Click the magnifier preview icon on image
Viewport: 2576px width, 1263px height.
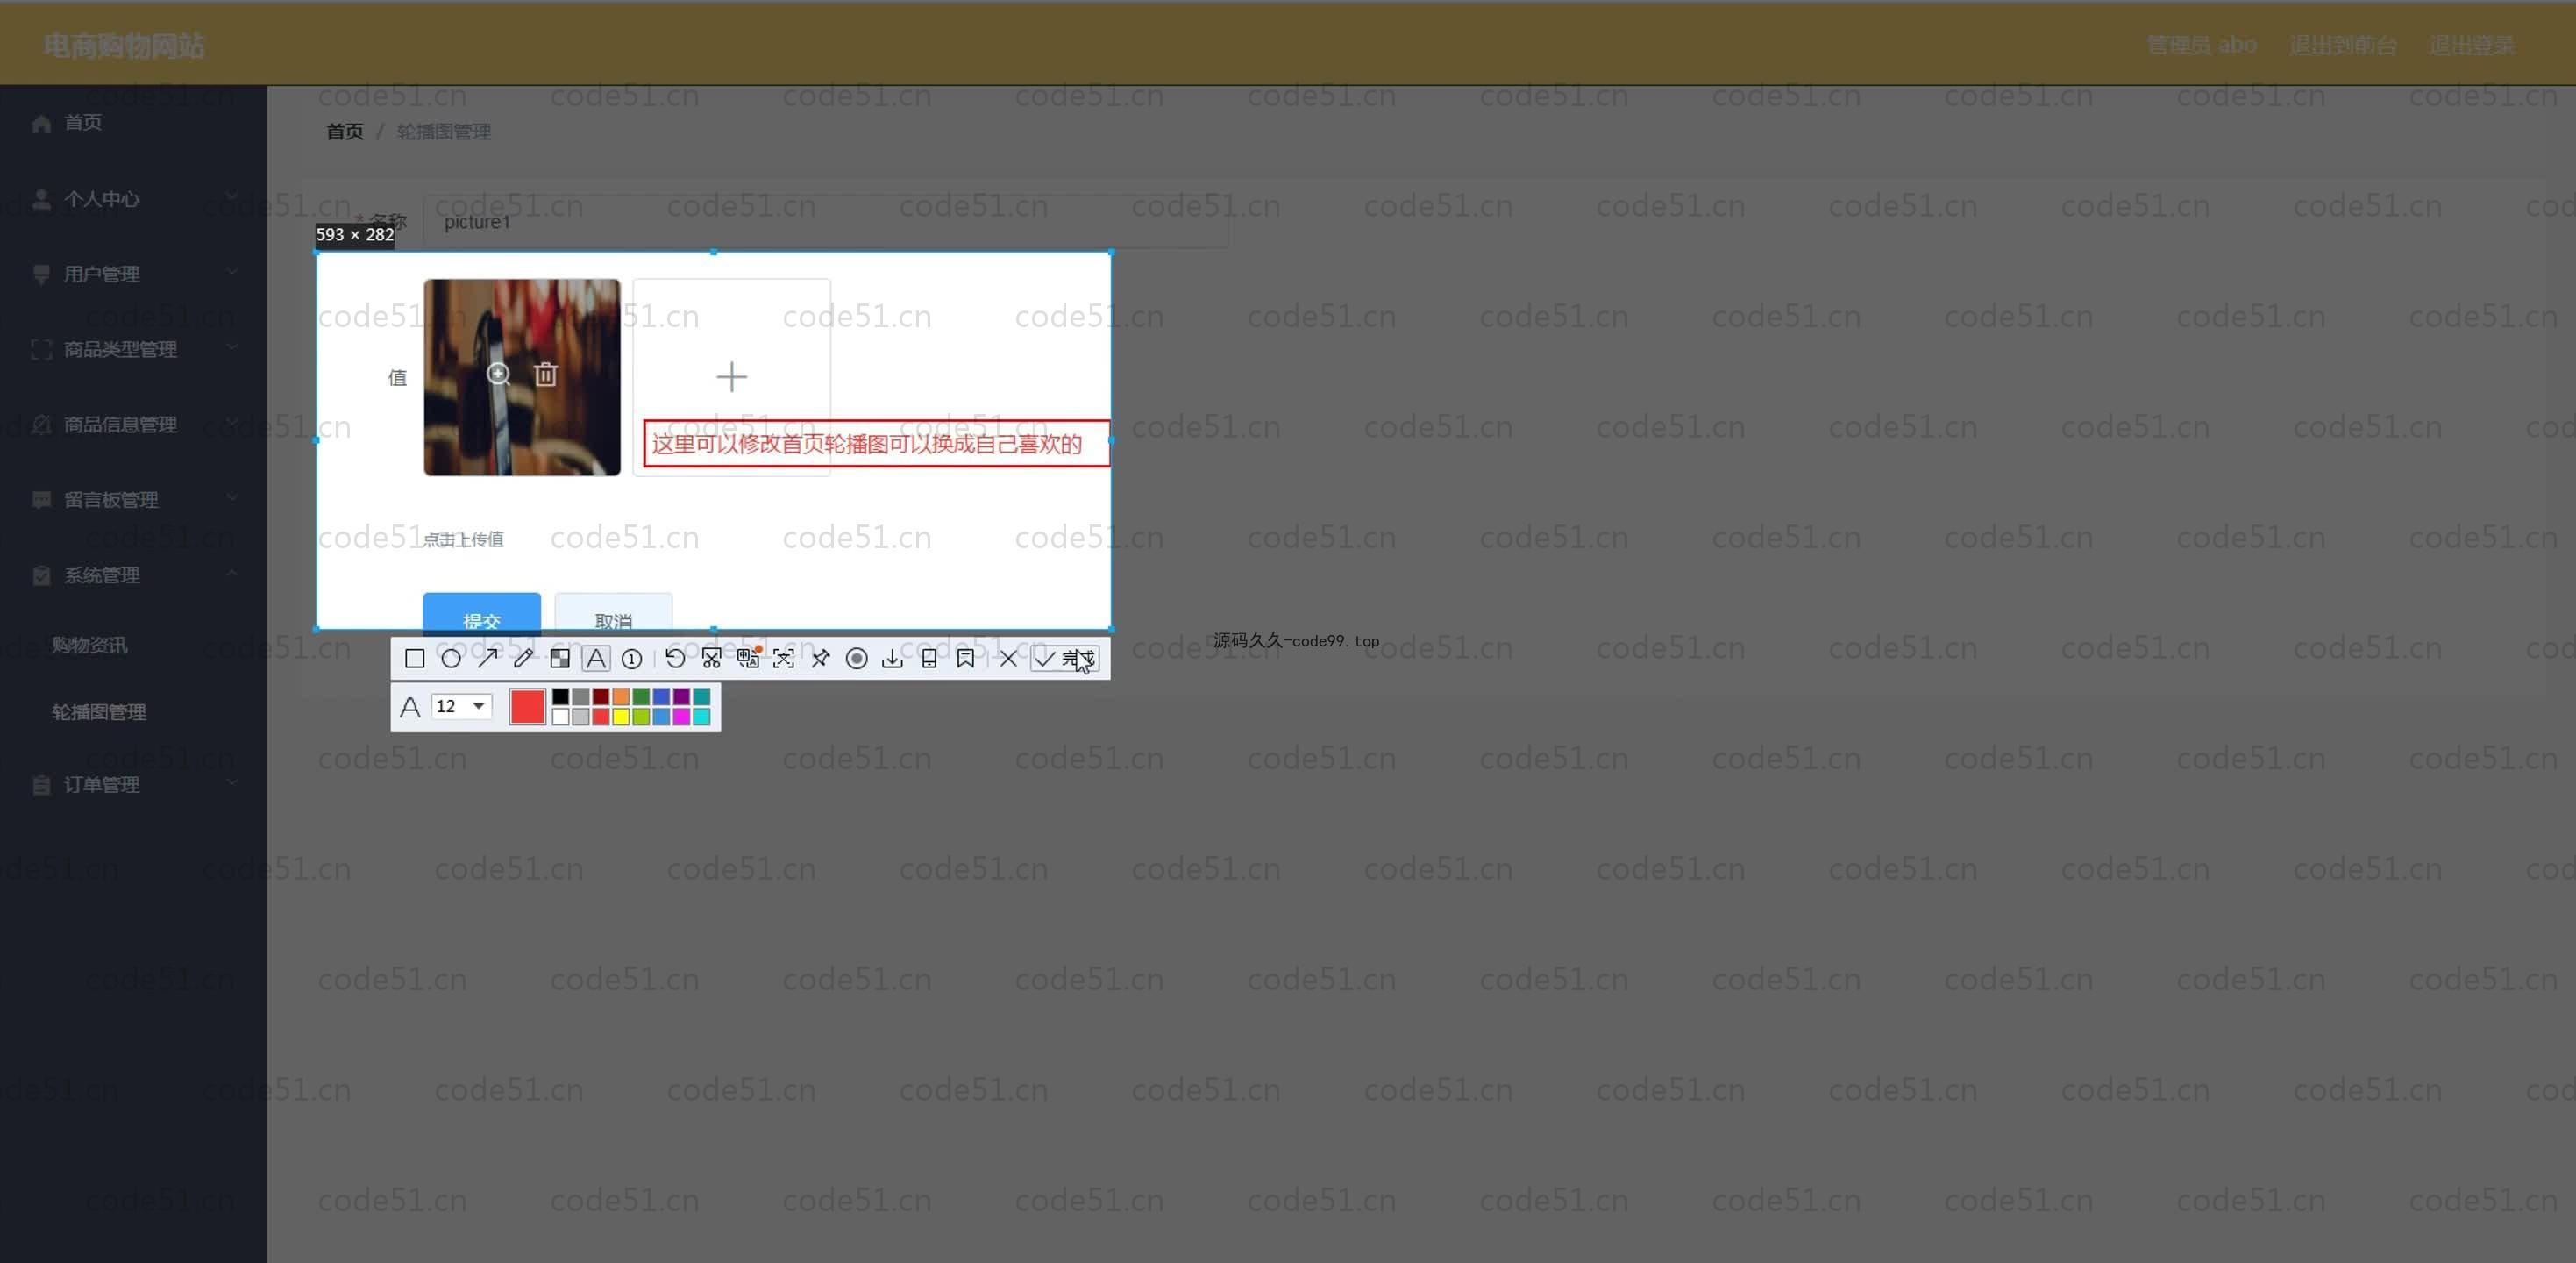498,374
